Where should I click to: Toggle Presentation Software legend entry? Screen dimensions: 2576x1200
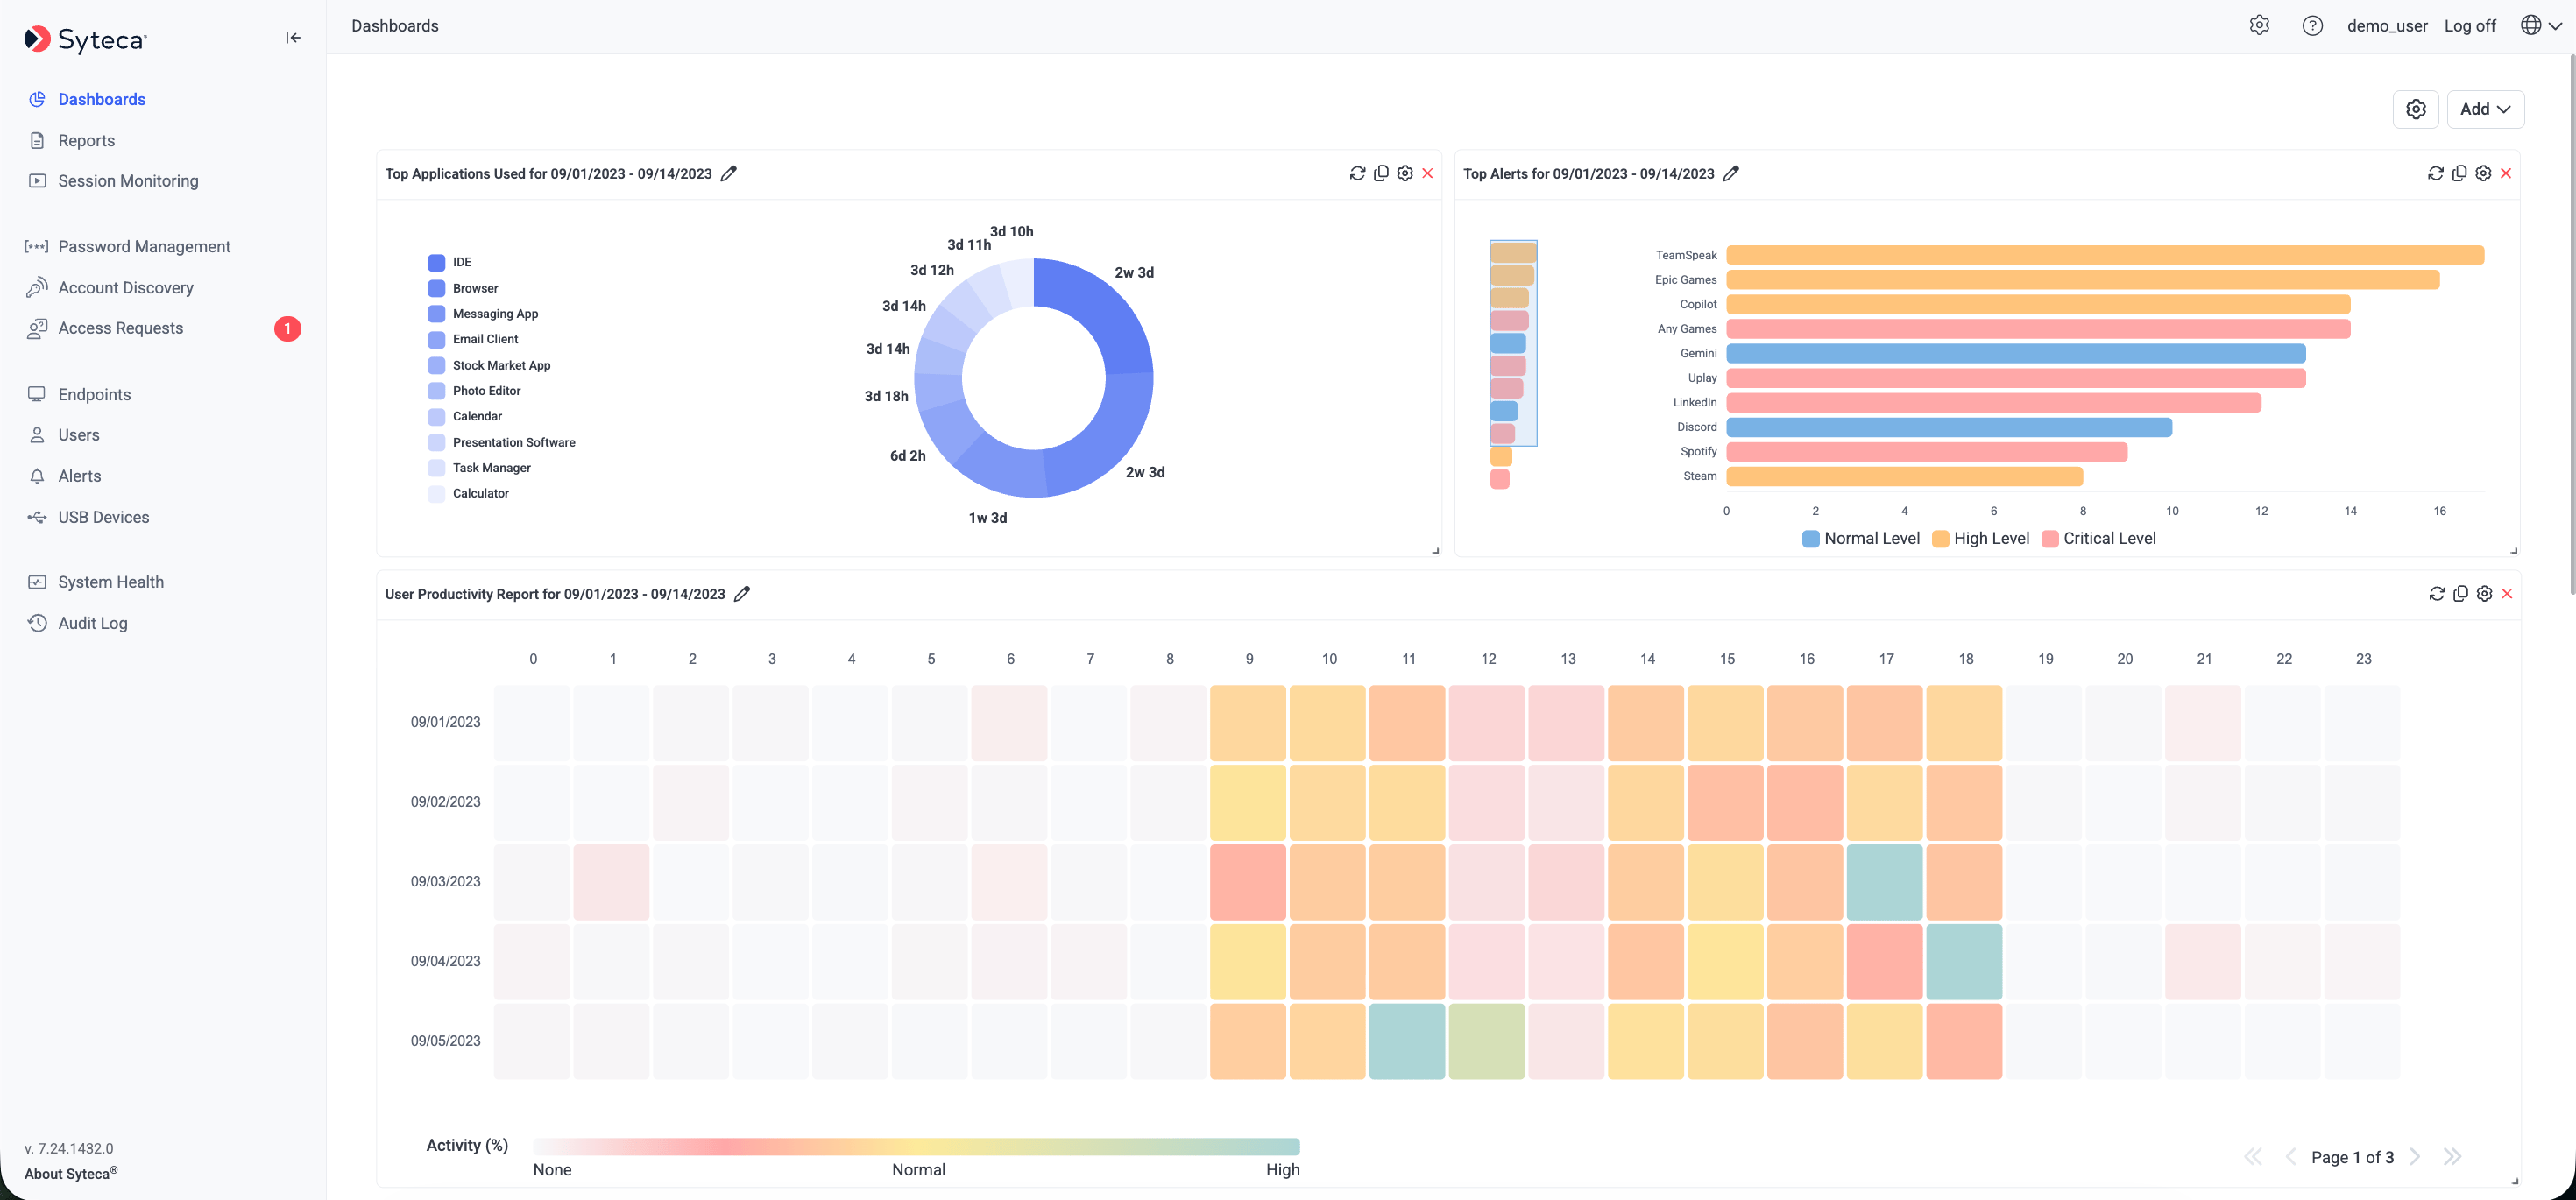click(501, 442)
